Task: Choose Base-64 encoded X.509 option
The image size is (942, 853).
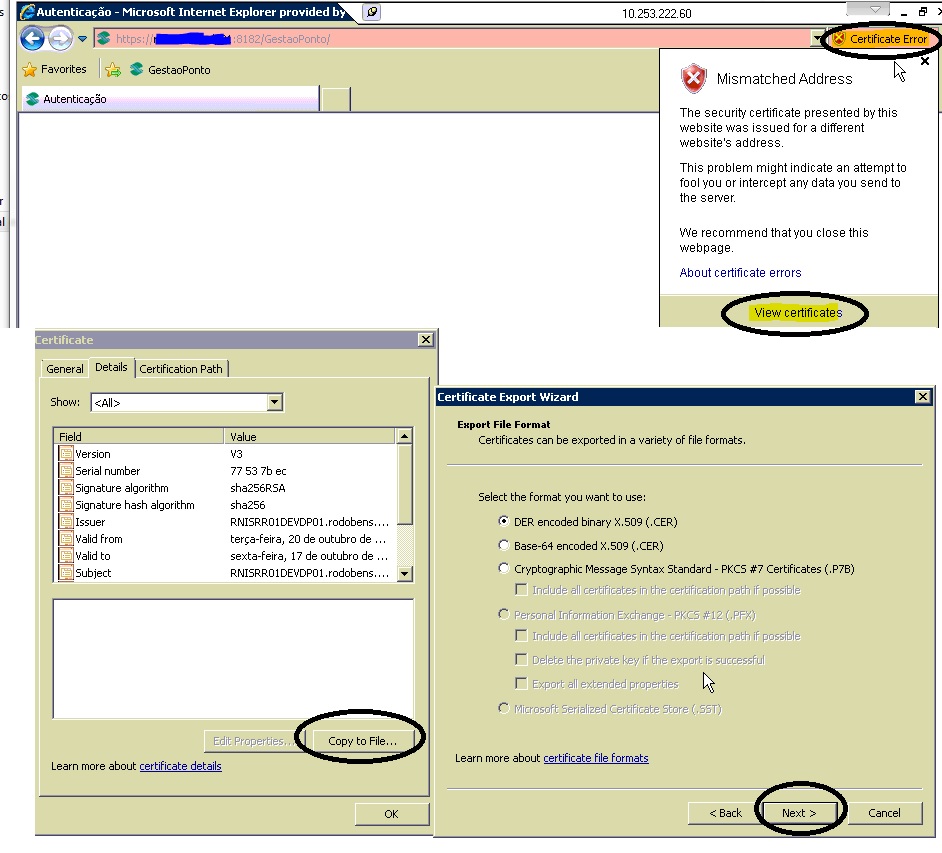Action: 504,546
